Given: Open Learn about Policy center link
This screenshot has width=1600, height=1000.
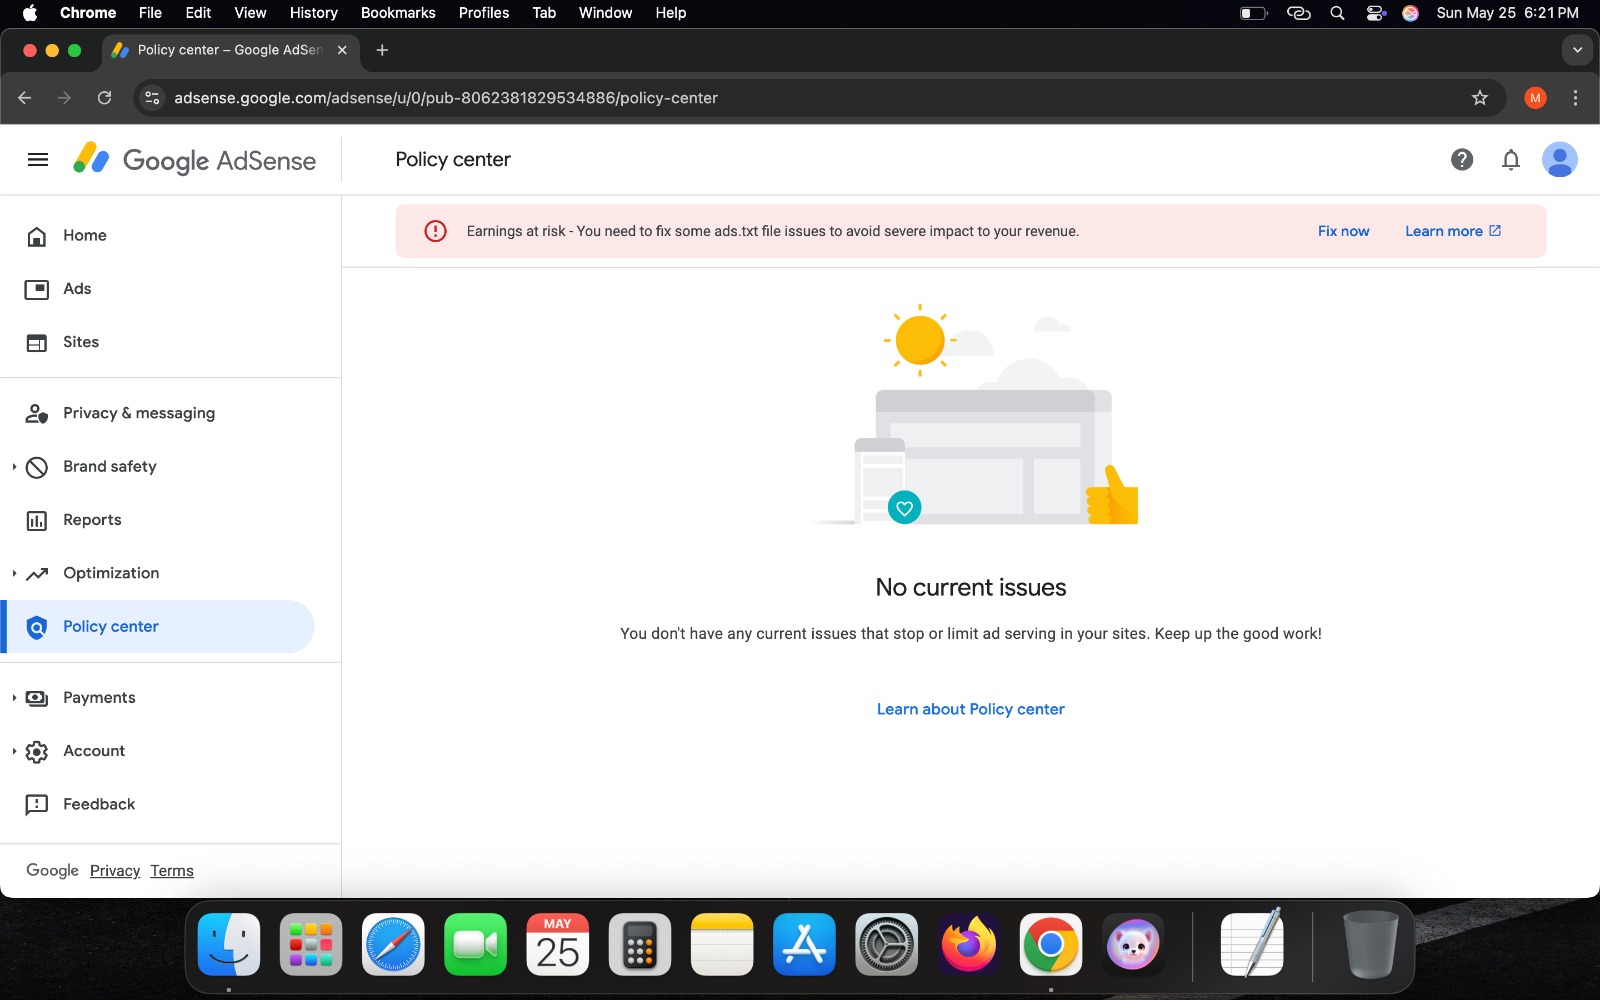Looking at the screenshot, I should (x=970, y=709).
